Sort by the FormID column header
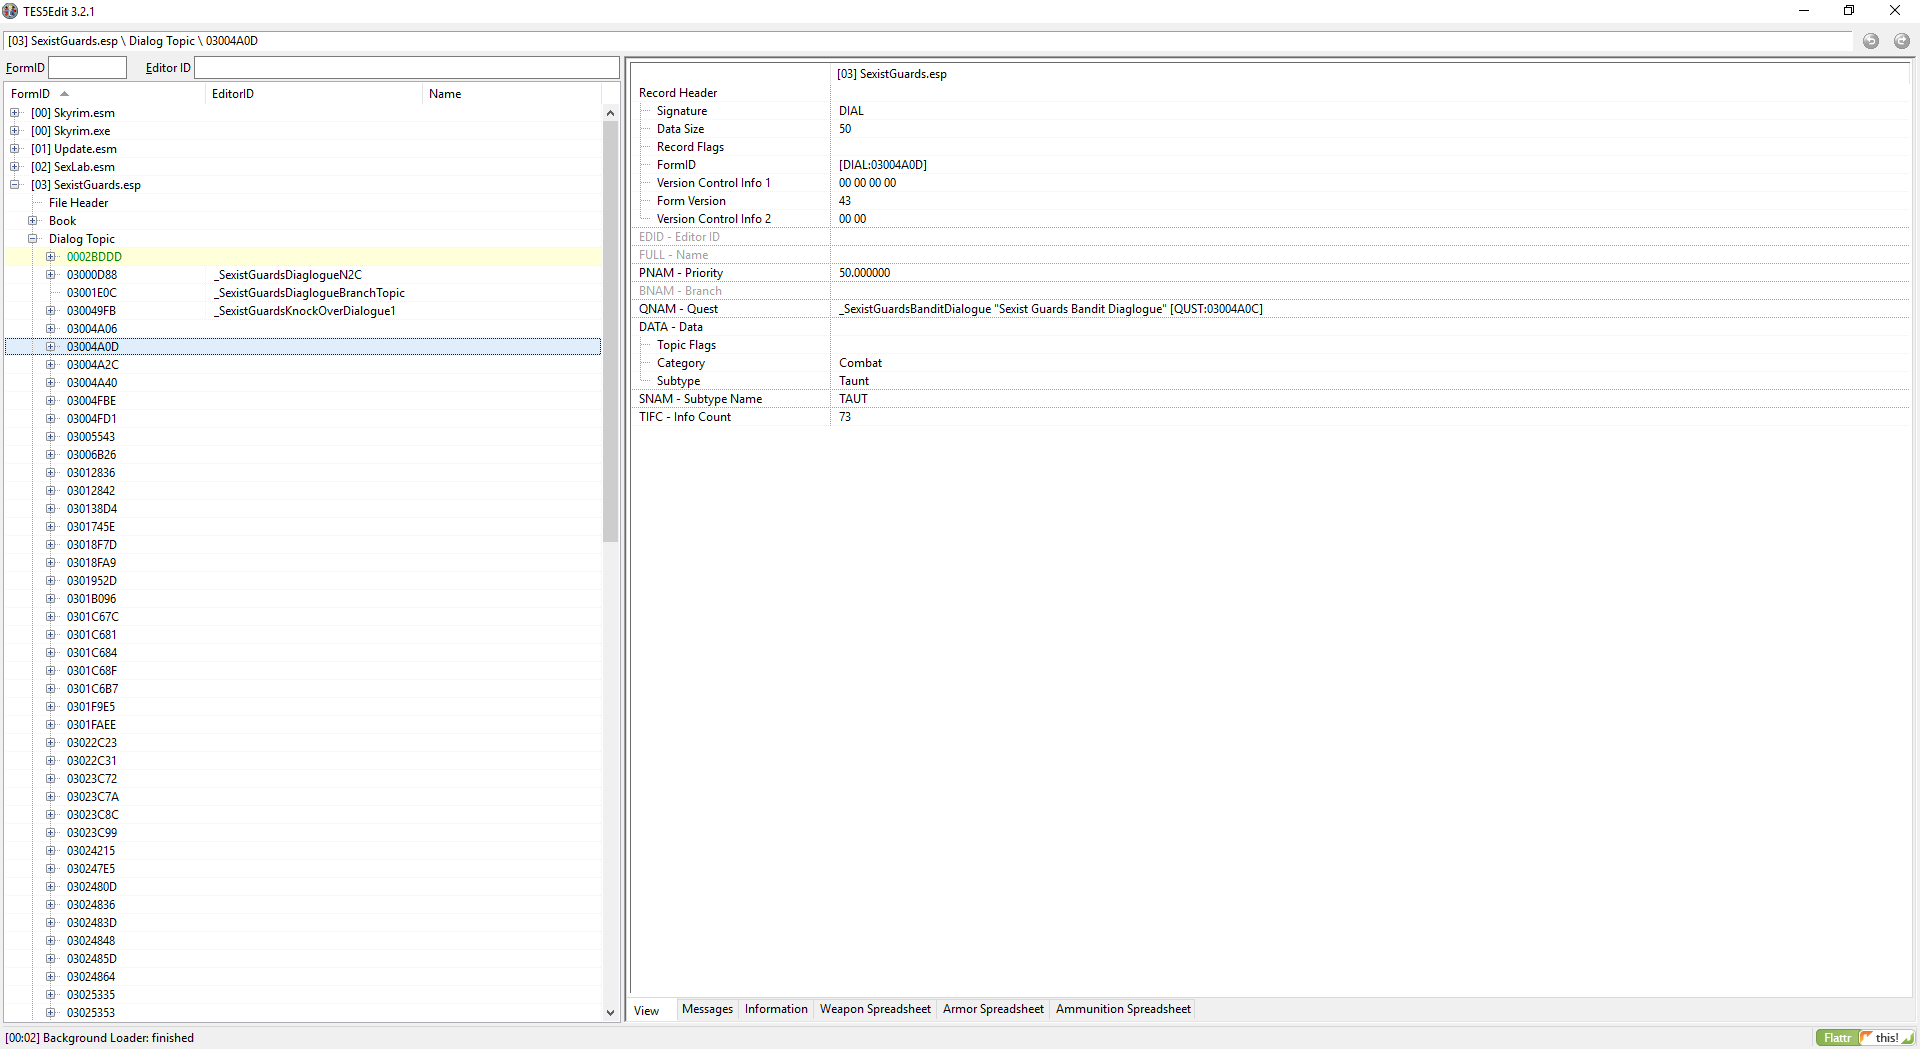The image size is (1920, 1049). coord(105,94)
